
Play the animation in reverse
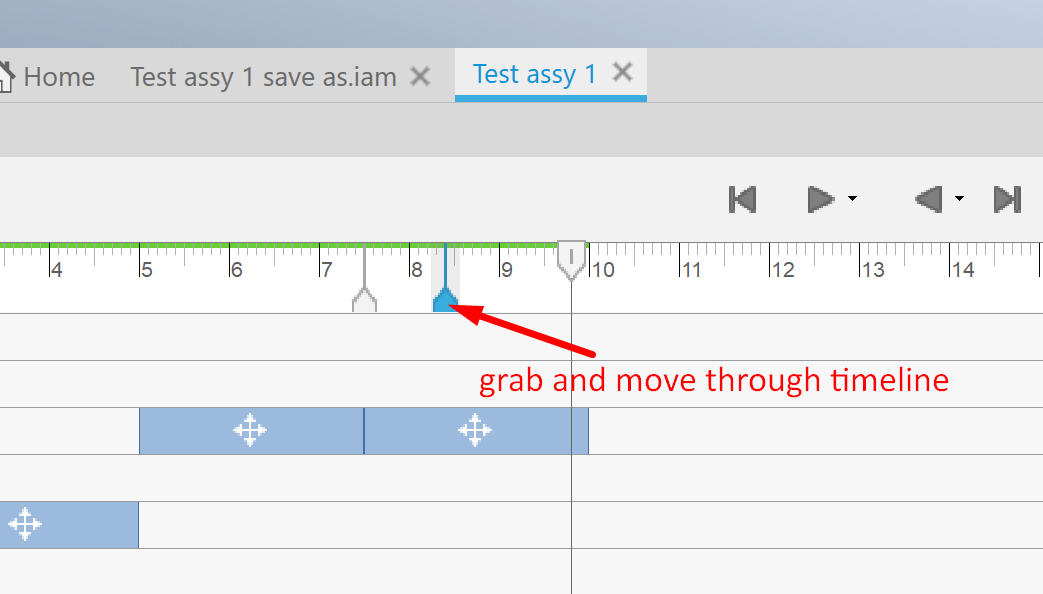pyautogui.click(x=930, y=199)
